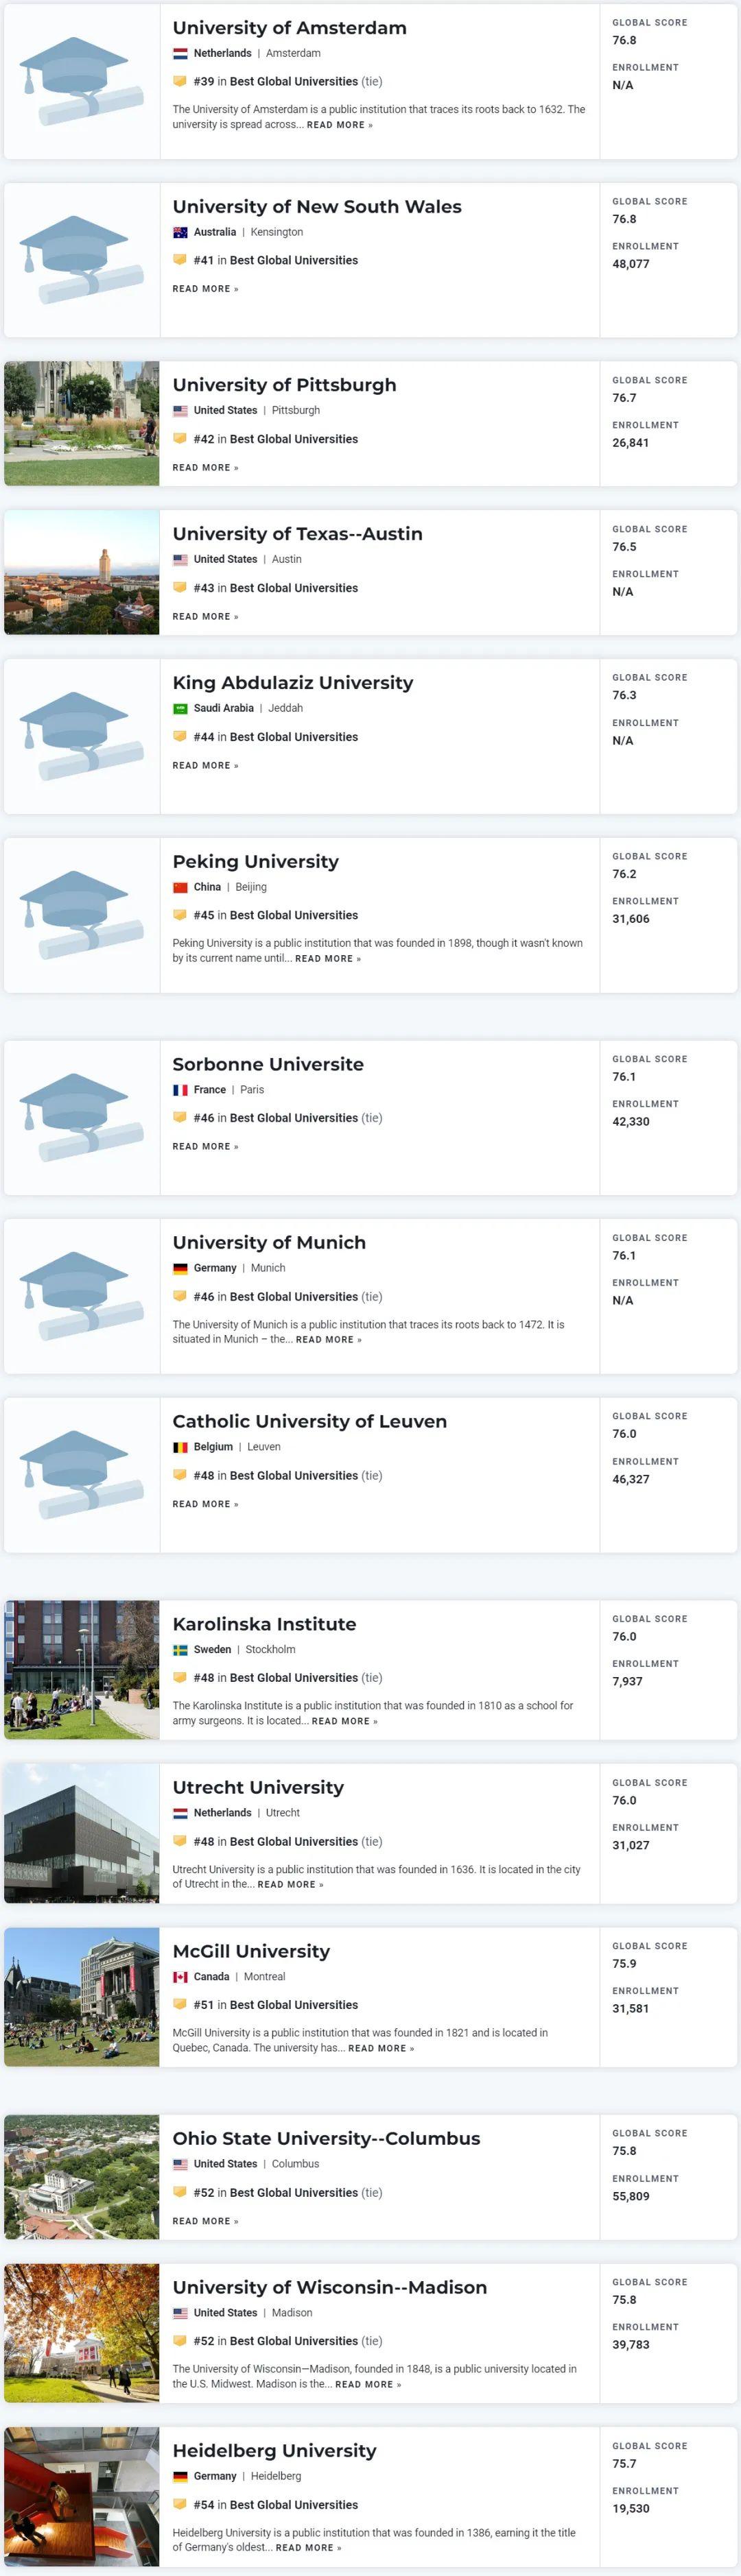Viewport: 741px width, 2576px height.
Task: Click the rank badge icon beside #48 for Karolinska Institute
Action: tap(180, 1677)
